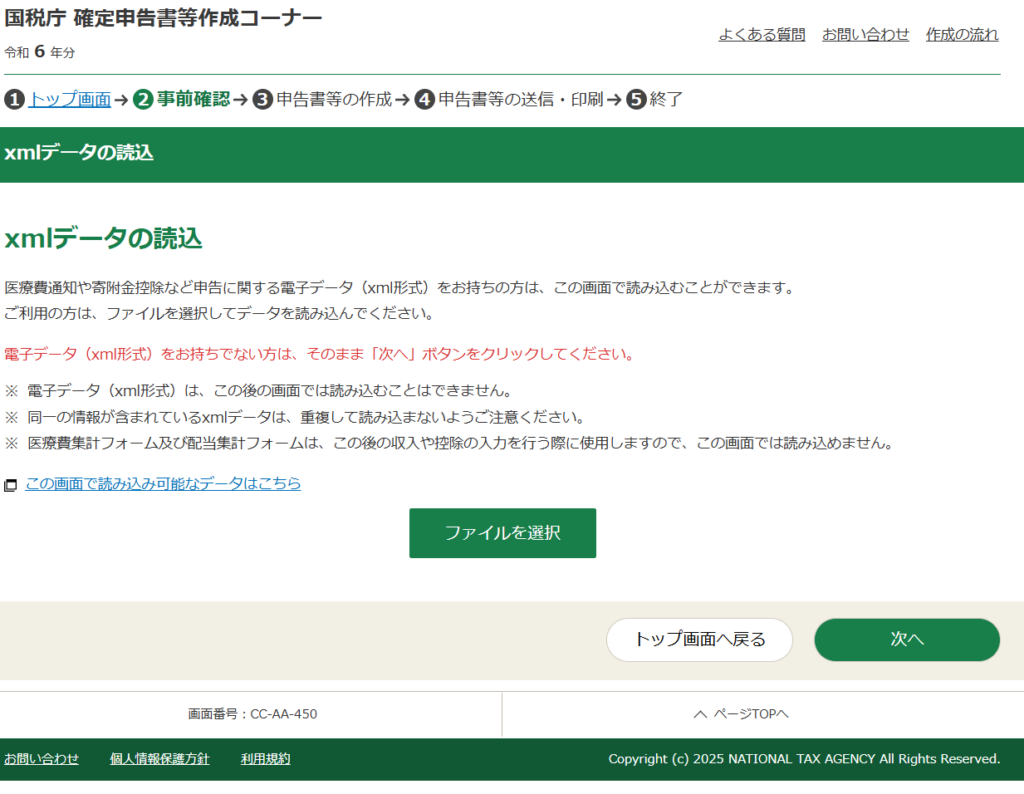Click the step 4 number circle icon
This screenshot has width=1024, height=794.
424,100
